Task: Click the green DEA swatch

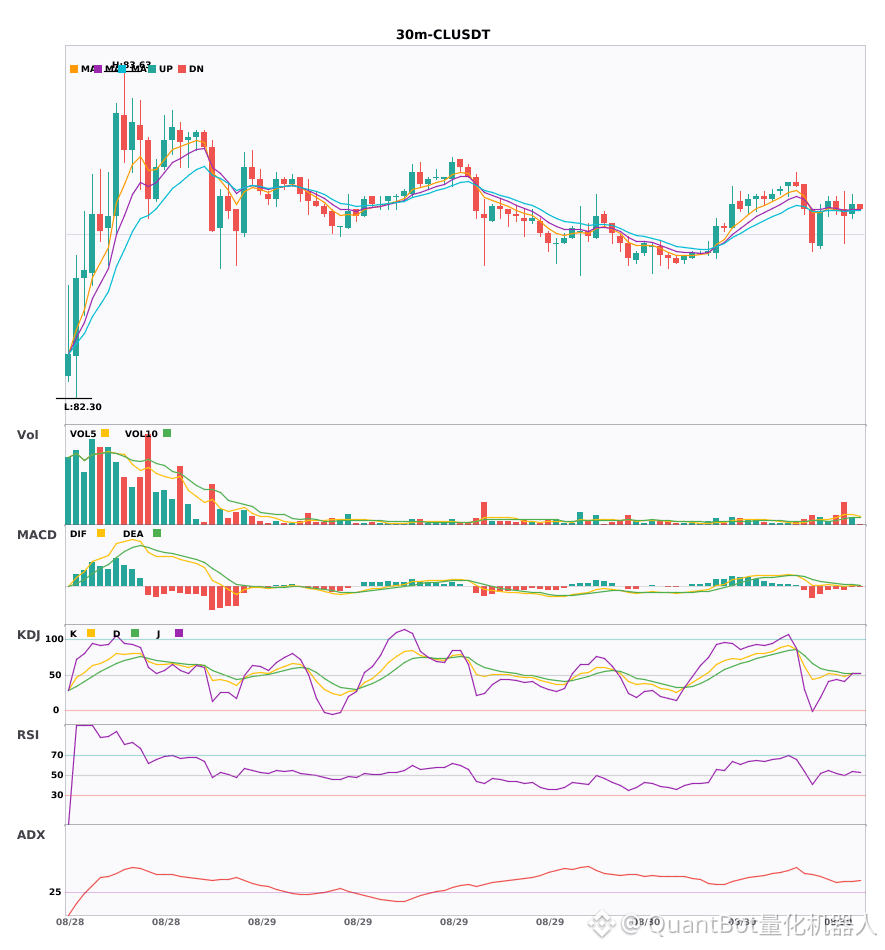Action: (x=157, y=533)
